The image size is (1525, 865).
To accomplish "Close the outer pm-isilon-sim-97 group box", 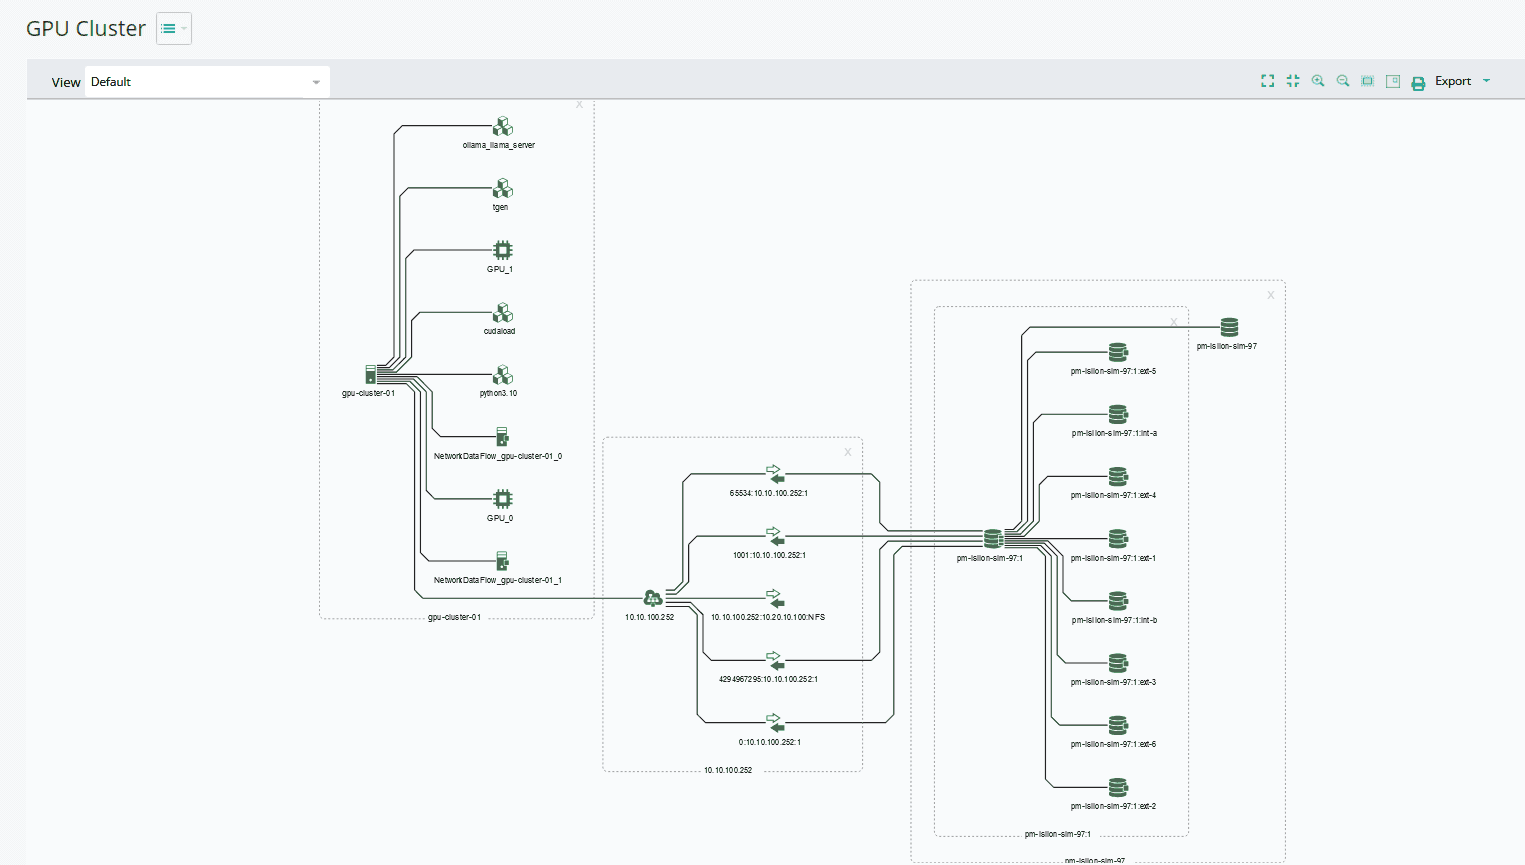I will 1271,295.
